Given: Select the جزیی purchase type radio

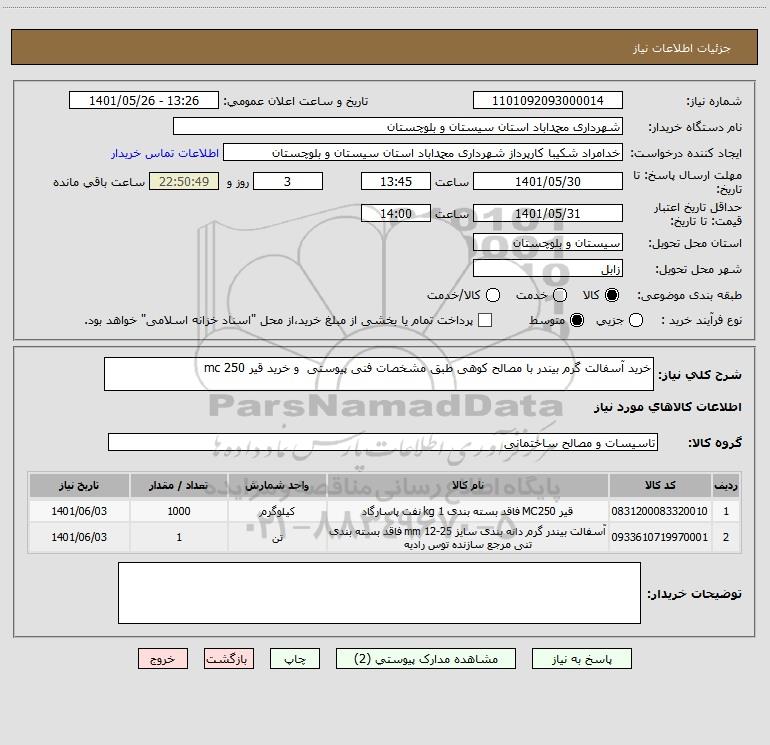Looking at the screenshot, I should pos(636,320).
